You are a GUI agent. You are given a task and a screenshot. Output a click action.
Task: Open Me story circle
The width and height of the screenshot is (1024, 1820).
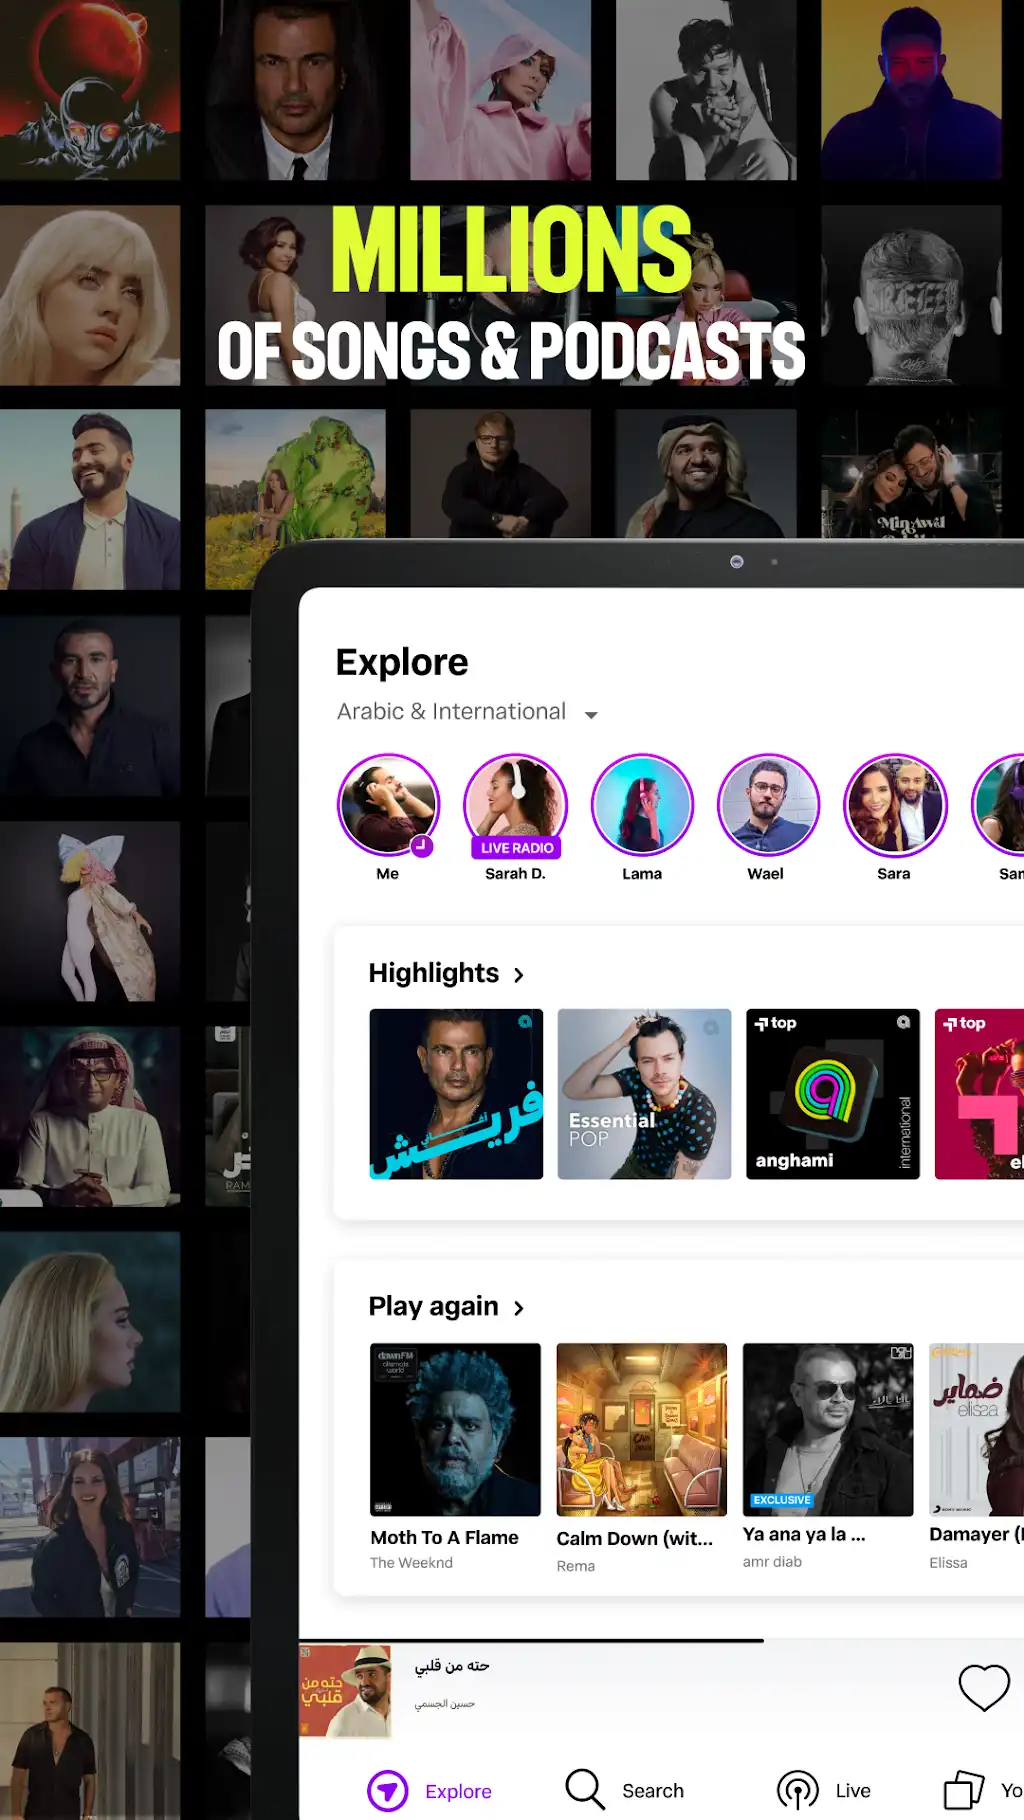click(389, 805)
